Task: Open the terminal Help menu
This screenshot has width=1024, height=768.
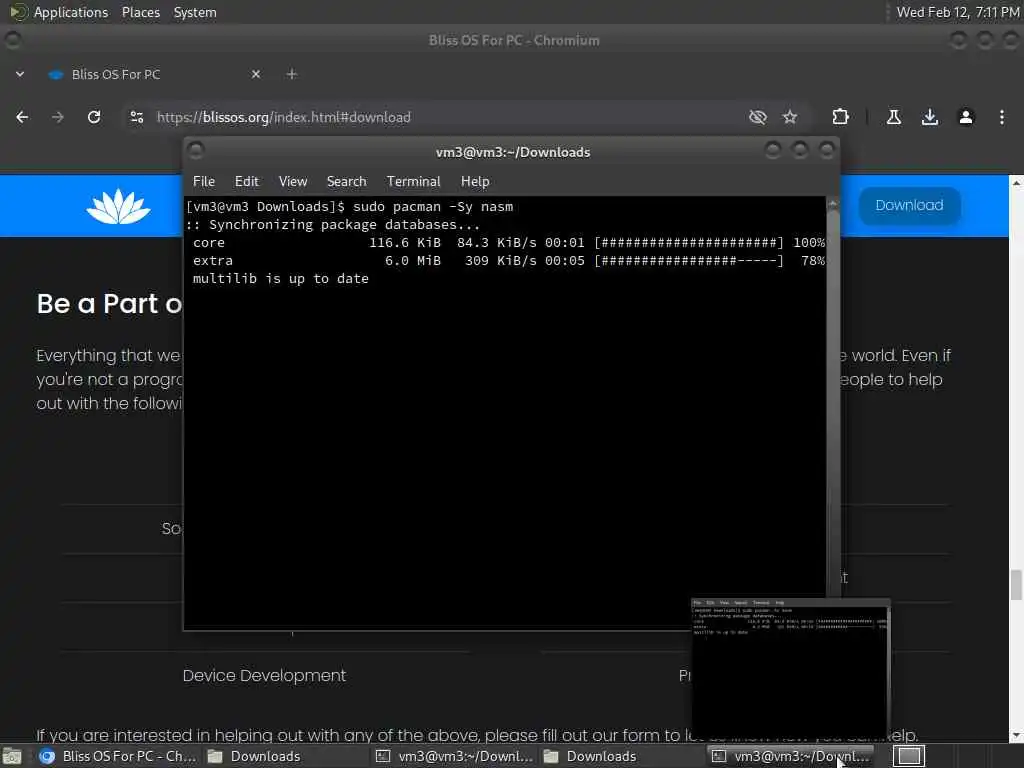Action: (475, 182)
